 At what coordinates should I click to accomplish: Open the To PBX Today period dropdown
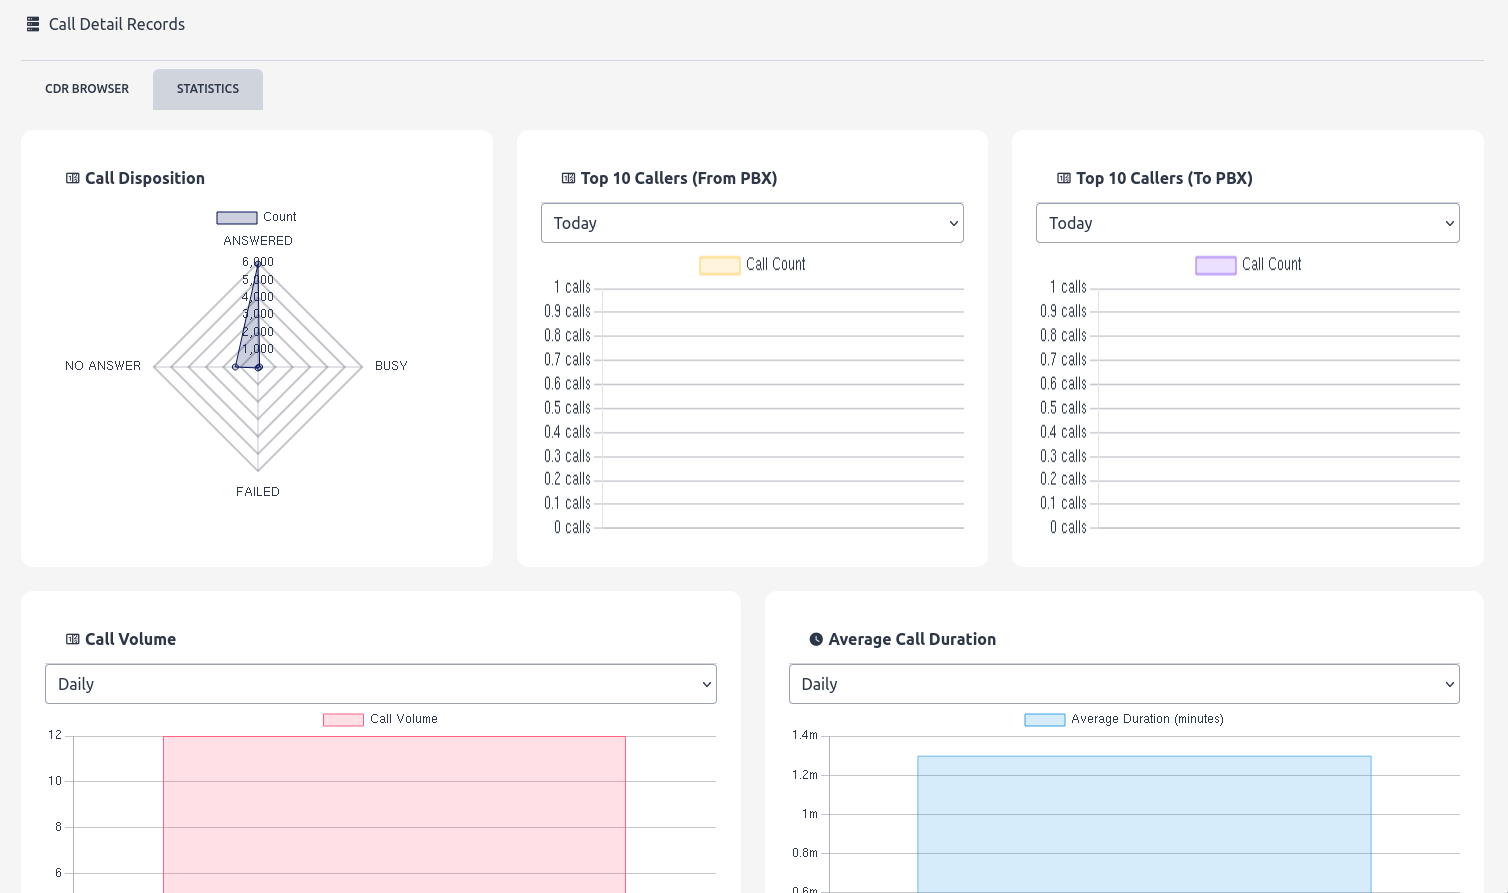coord(1248,223)
